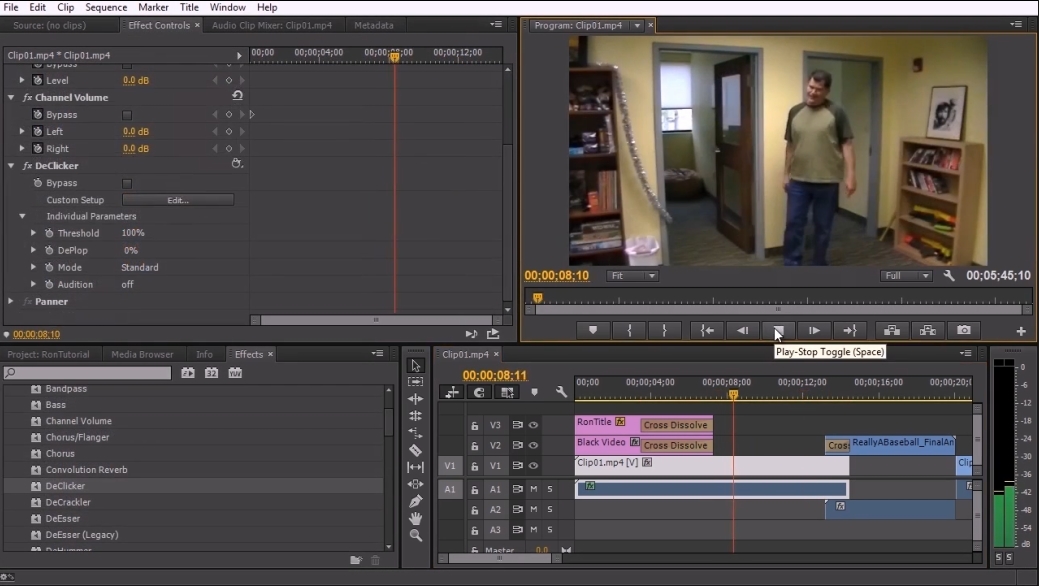The image size is (1039, 586).
Task: Collapse Channel Volume effect
Action: 11,97
